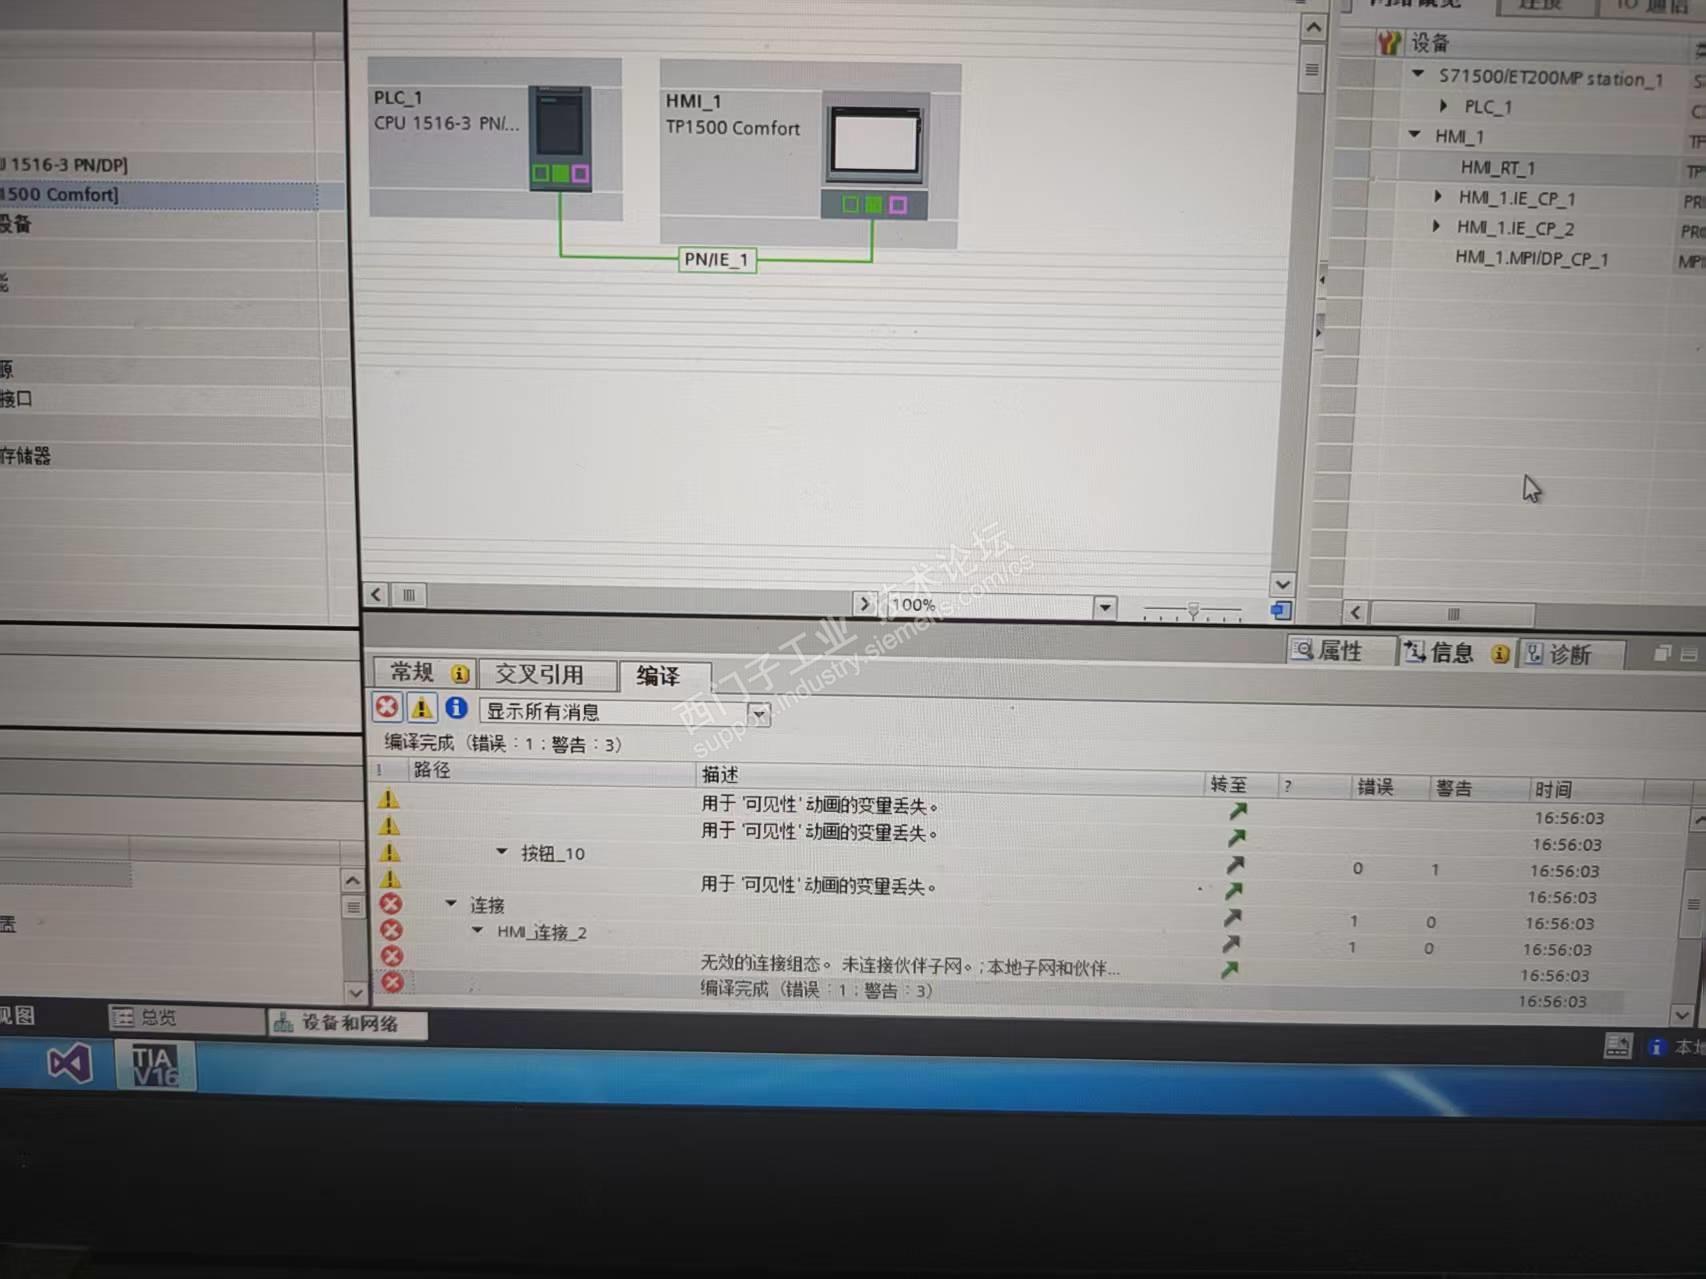Go to the 无效的连接组态 error location
This screenshot has height=1279, width=1706.
(x=1229, y=969)
